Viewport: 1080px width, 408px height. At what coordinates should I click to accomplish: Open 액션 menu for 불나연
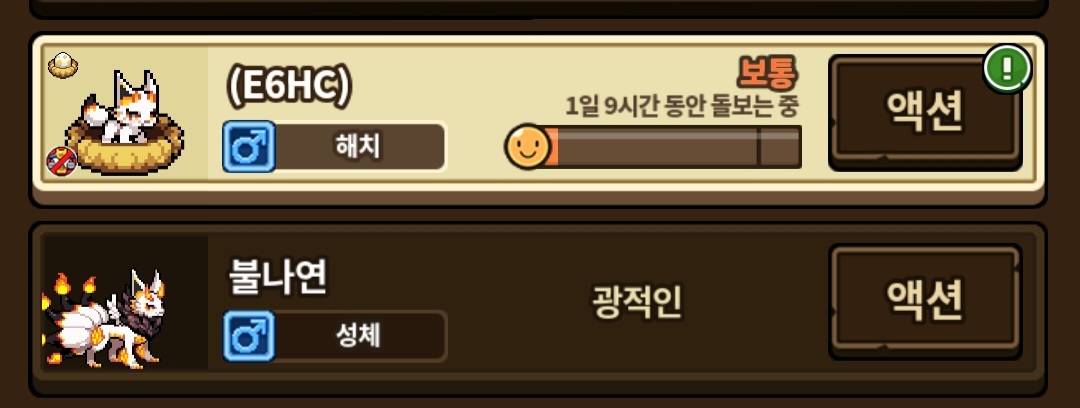pyautogui.click(x=925, y=301)
